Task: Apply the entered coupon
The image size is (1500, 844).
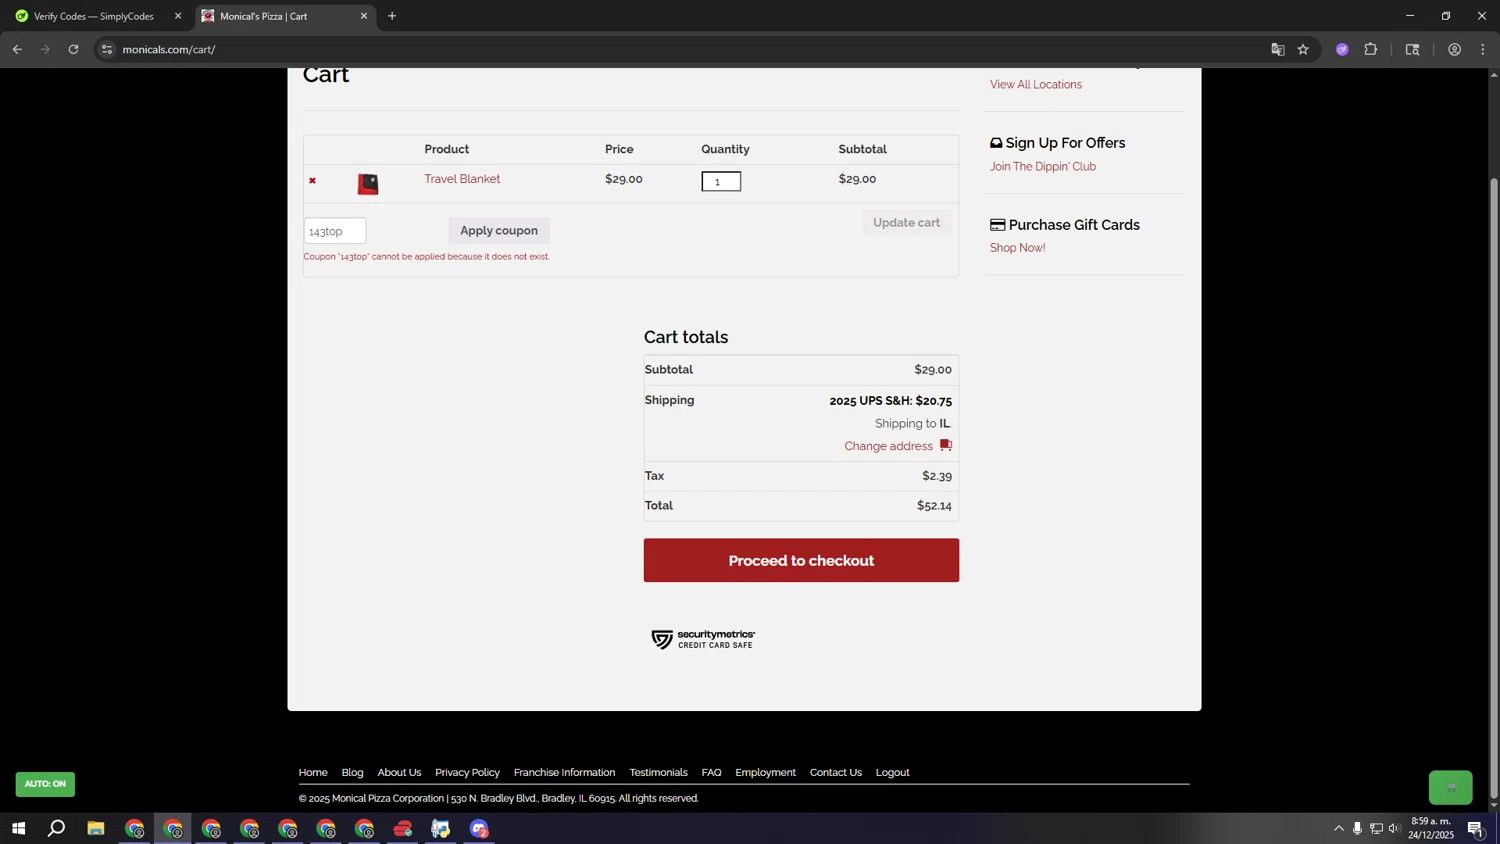Action: click(499, 231)
